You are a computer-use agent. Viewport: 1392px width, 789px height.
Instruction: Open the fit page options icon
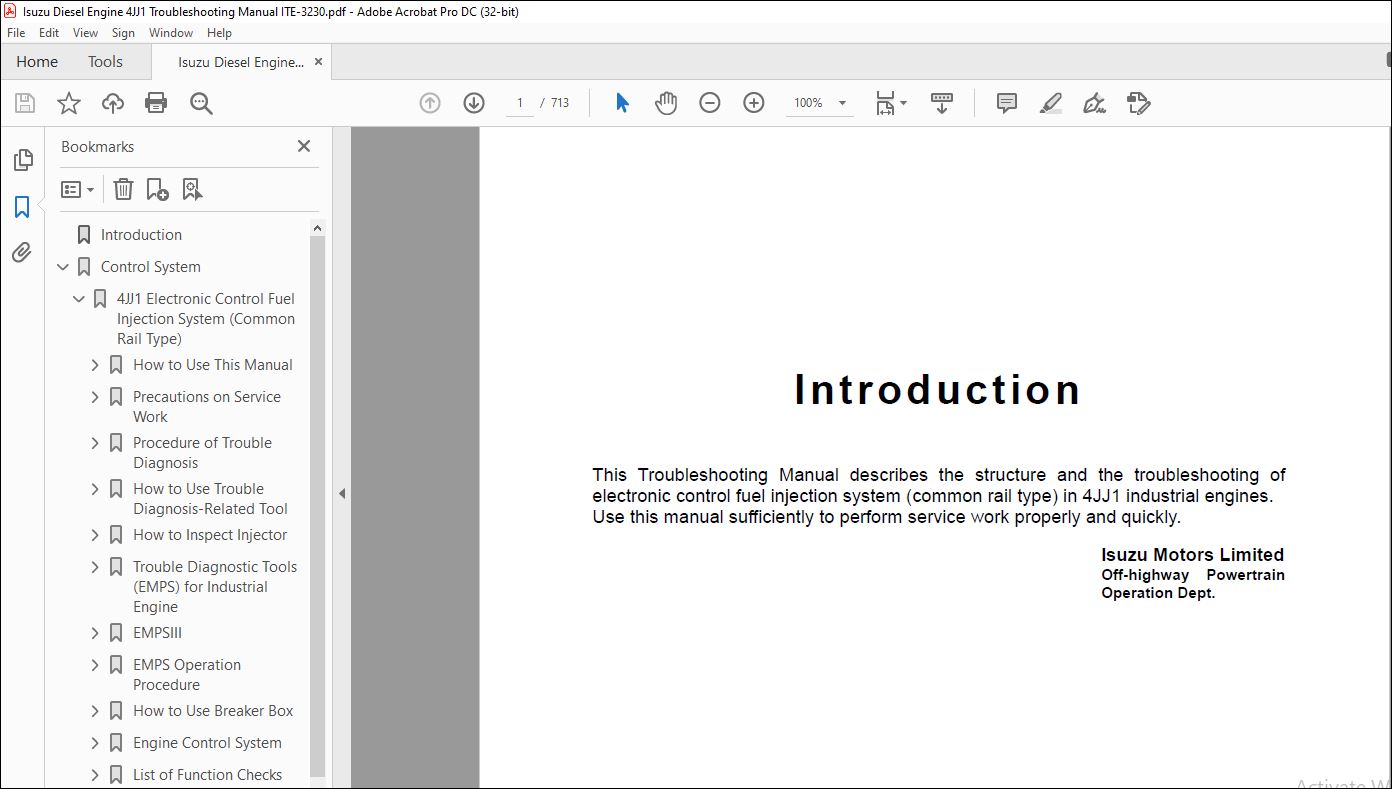(x=890, y=103)
